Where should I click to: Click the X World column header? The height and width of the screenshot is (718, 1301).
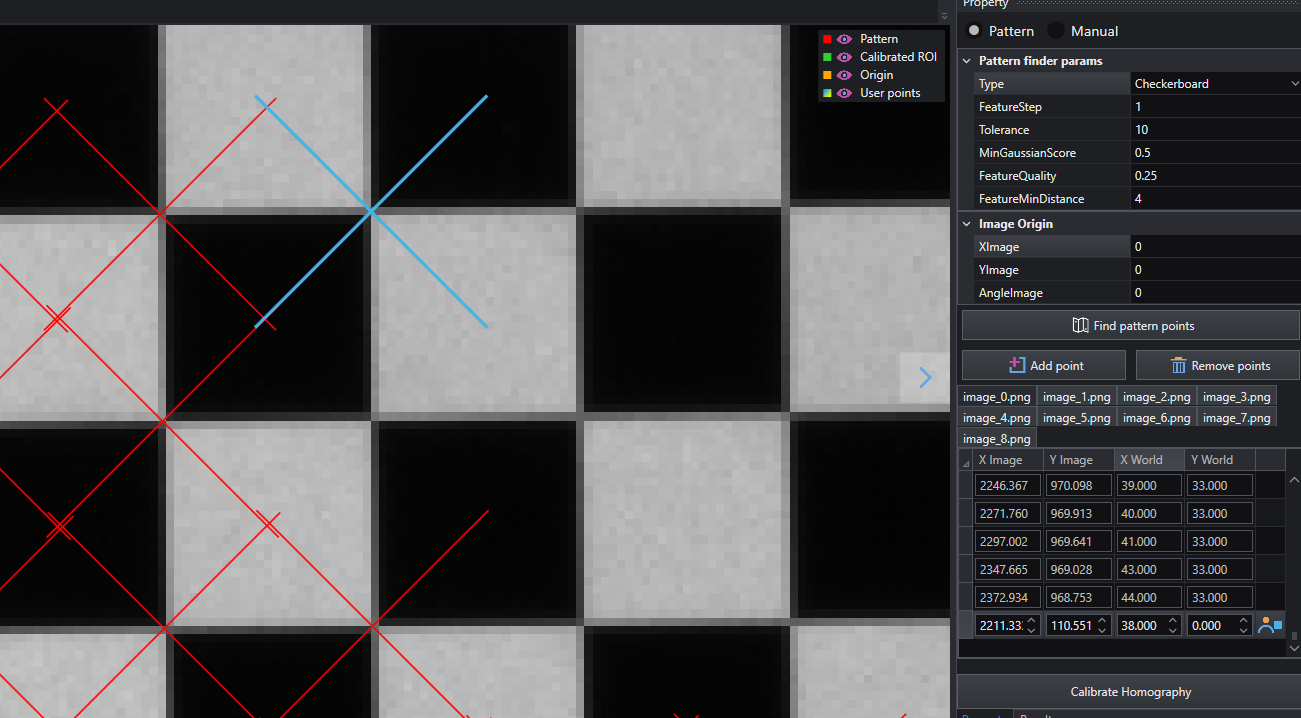tap(1150, 460)
